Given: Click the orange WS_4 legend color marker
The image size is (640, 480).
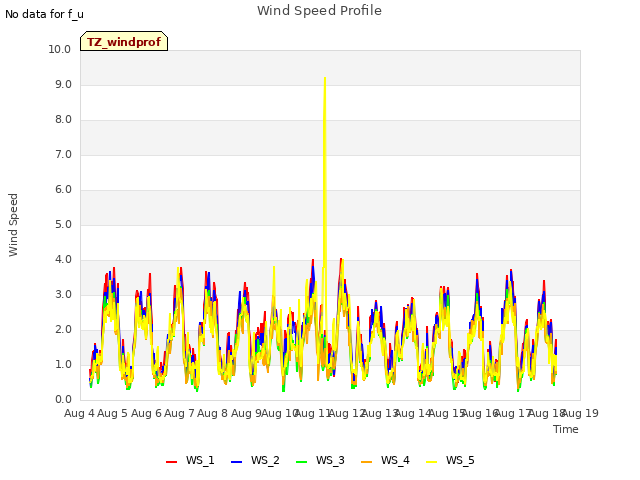Looking at the screenshot, I should (367, 462).
